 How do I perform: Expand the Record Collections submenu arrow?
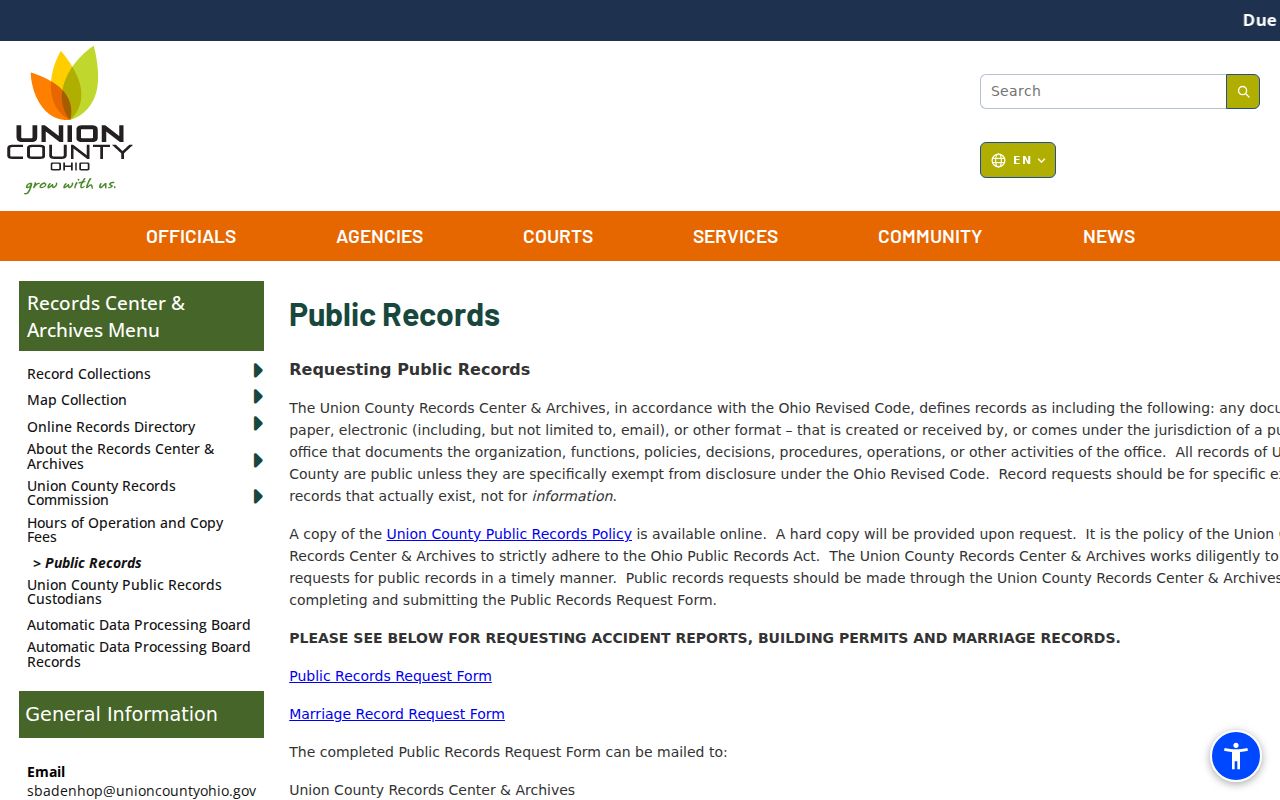pyautogui.click(x=258, y=371)
